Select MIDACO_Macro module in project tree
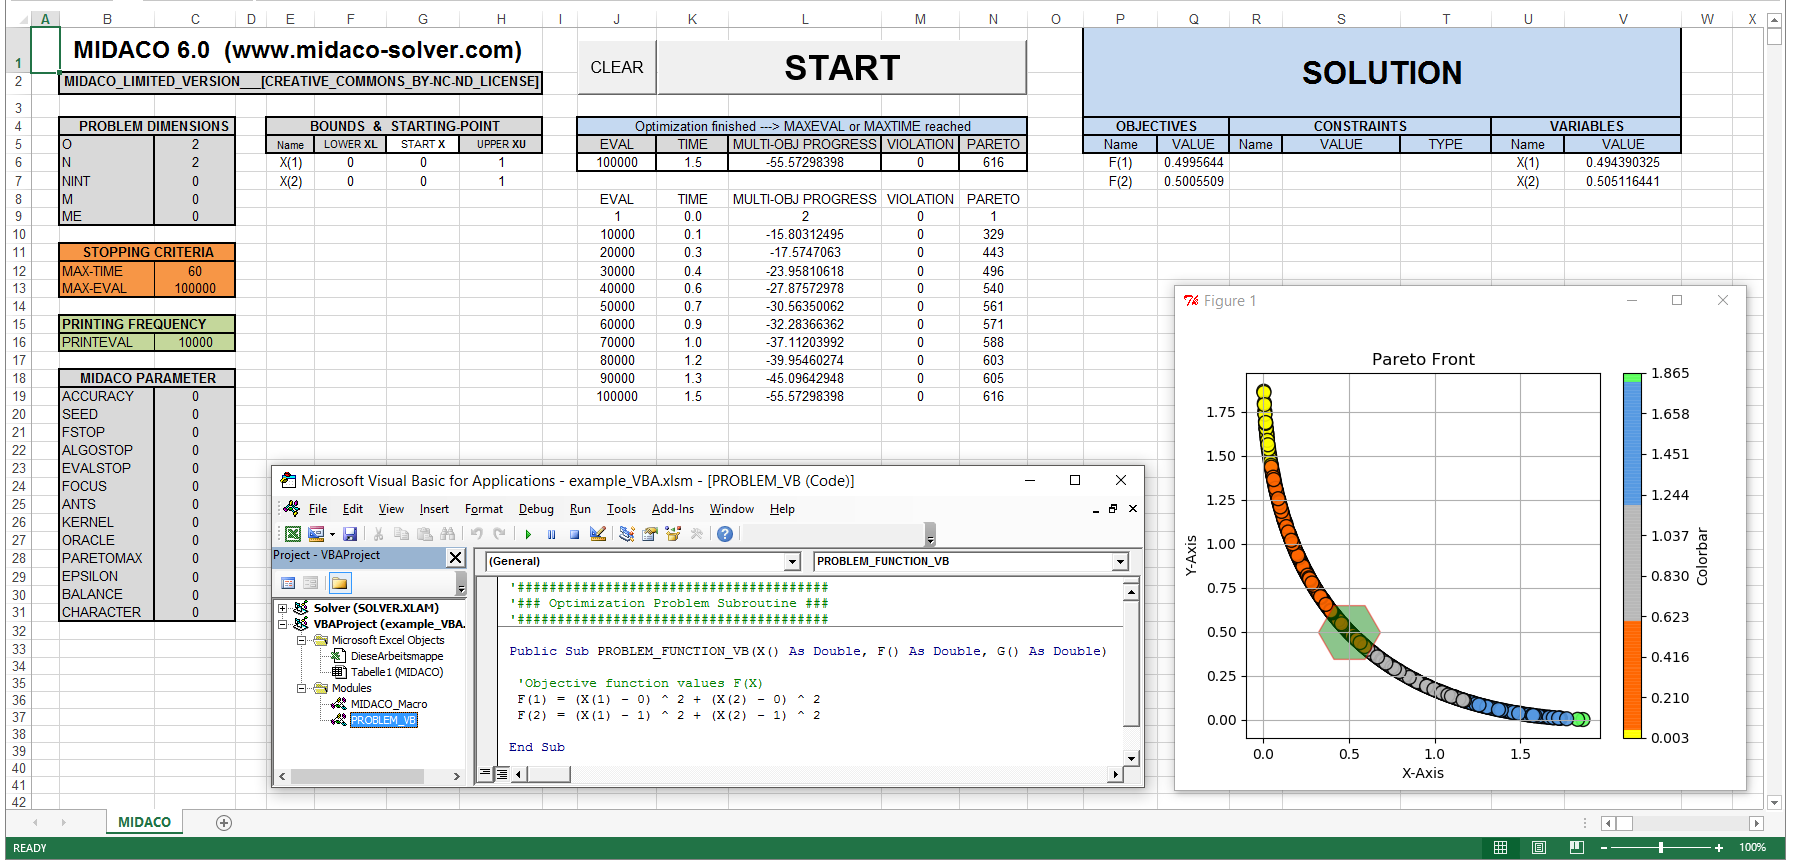The width and height of the screenshot is (1793, 867). [389, 704]
